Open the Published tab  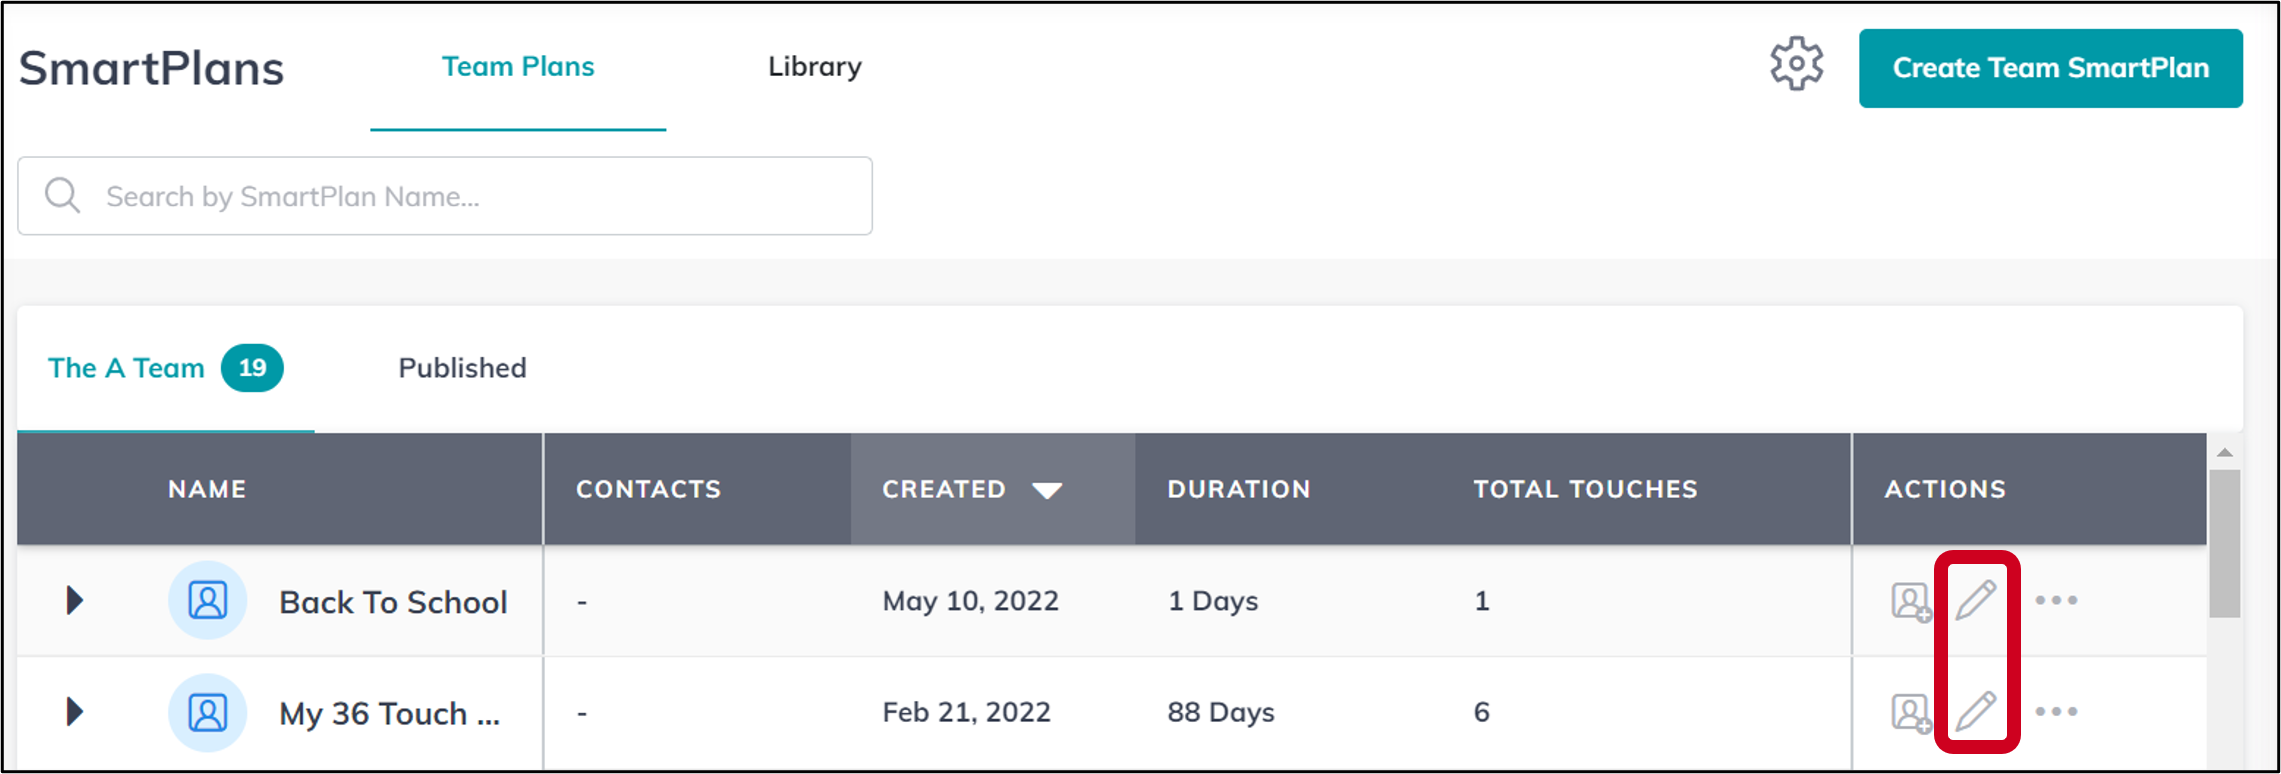[x=462, y=368]
